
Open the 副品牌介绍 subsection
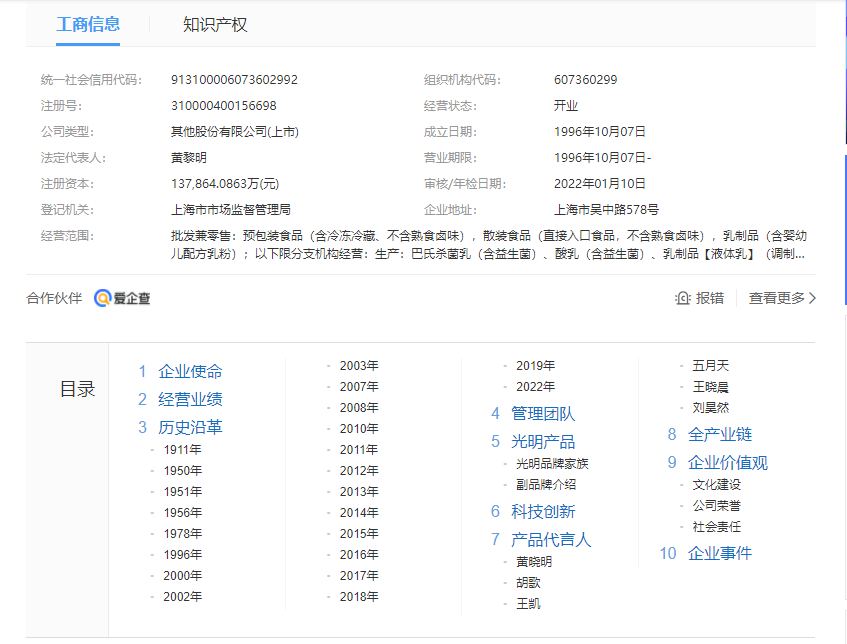546,485
